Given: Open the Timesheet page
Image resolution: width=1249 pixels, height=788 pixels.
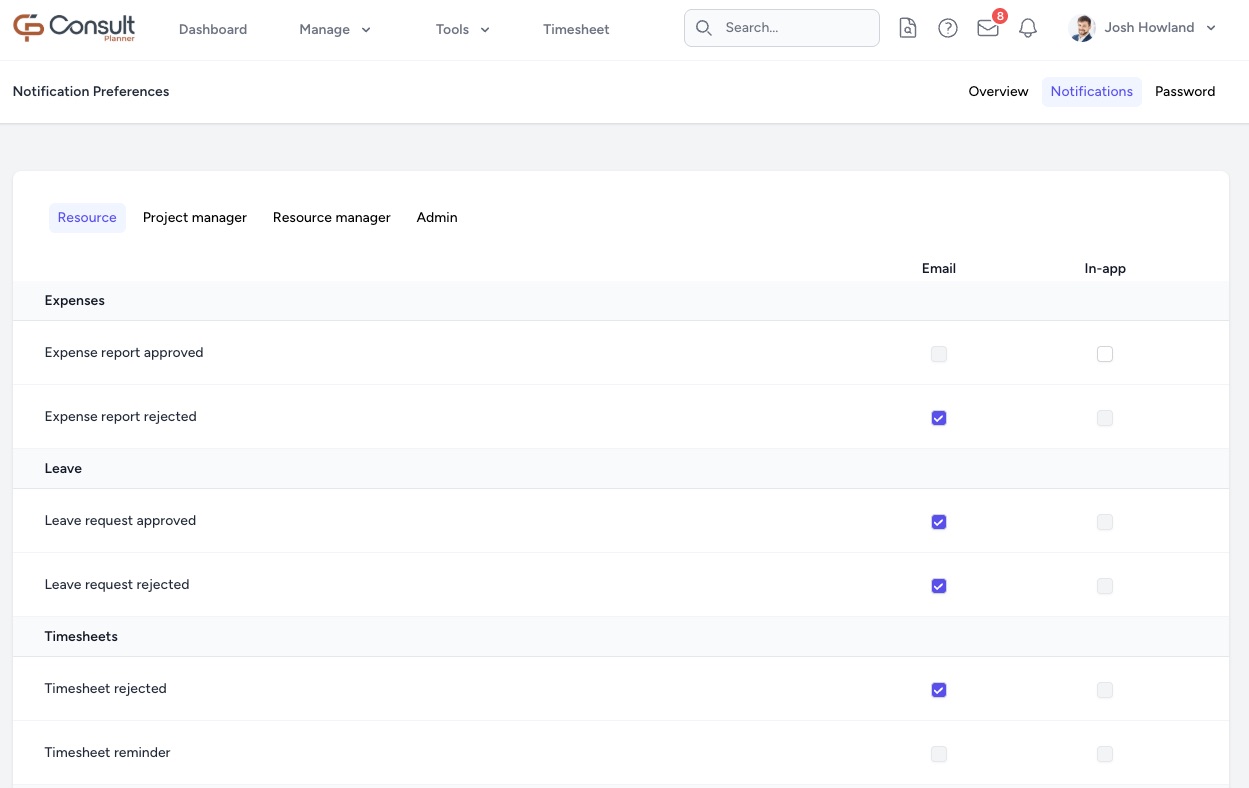Looking at the screenshot, I should click(576, 30).
